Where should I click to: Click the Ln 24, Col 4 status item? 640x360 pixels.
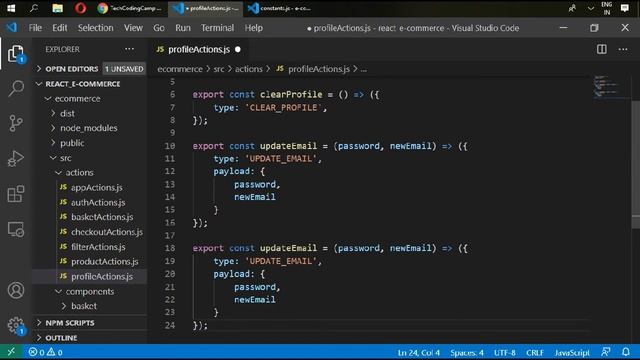click(x=418, y=352)
